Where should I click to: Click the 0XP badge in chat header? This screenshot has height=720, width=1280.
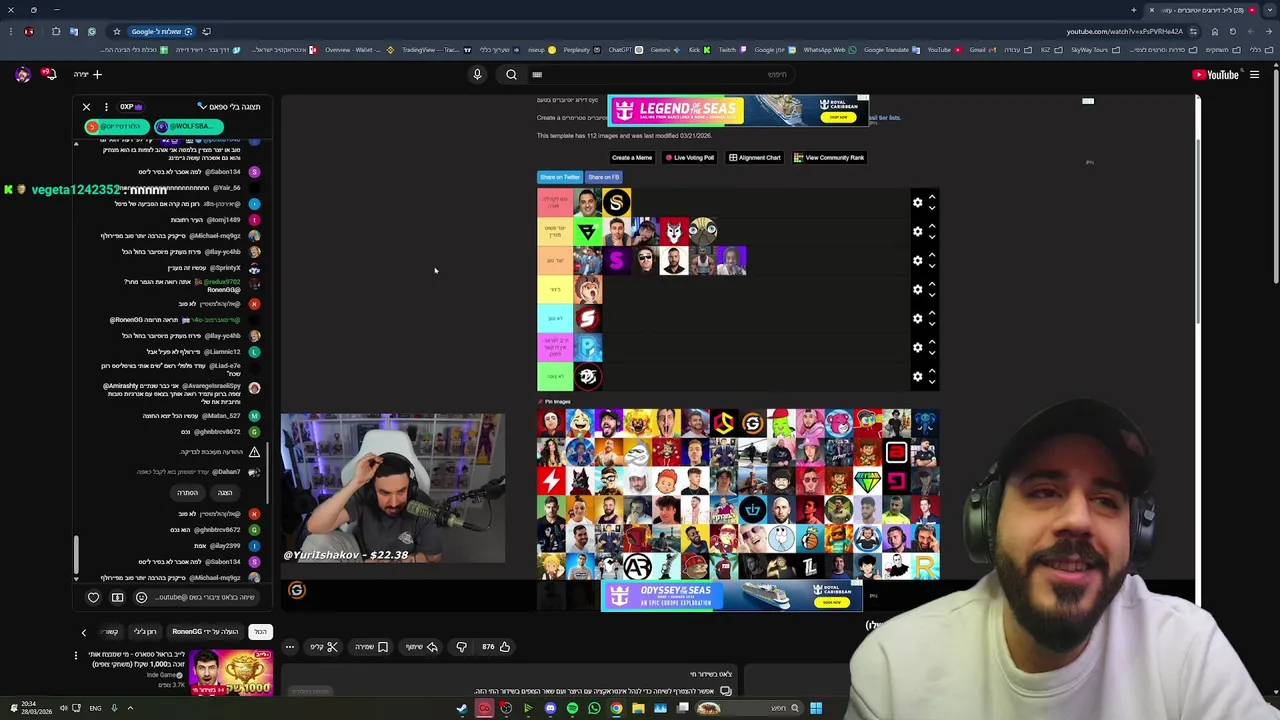pos(132,106)
